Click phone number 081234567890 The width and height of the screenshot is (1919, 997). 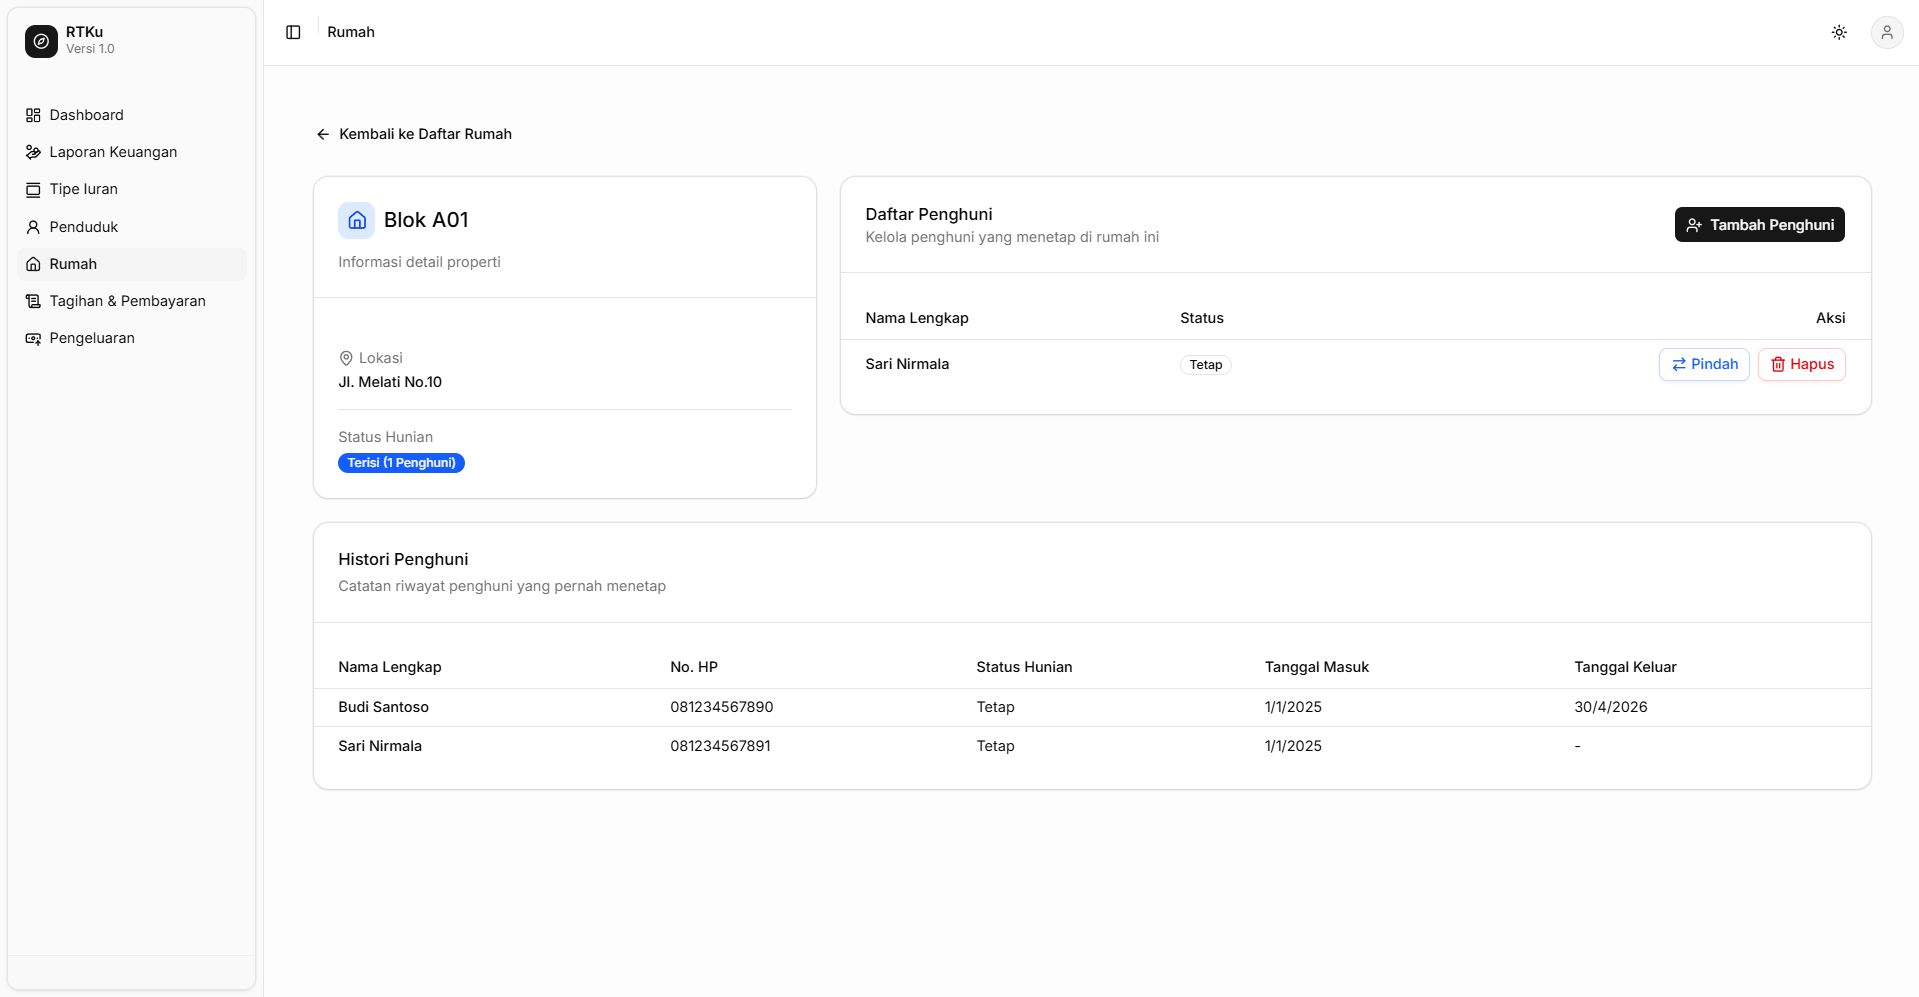721,707
